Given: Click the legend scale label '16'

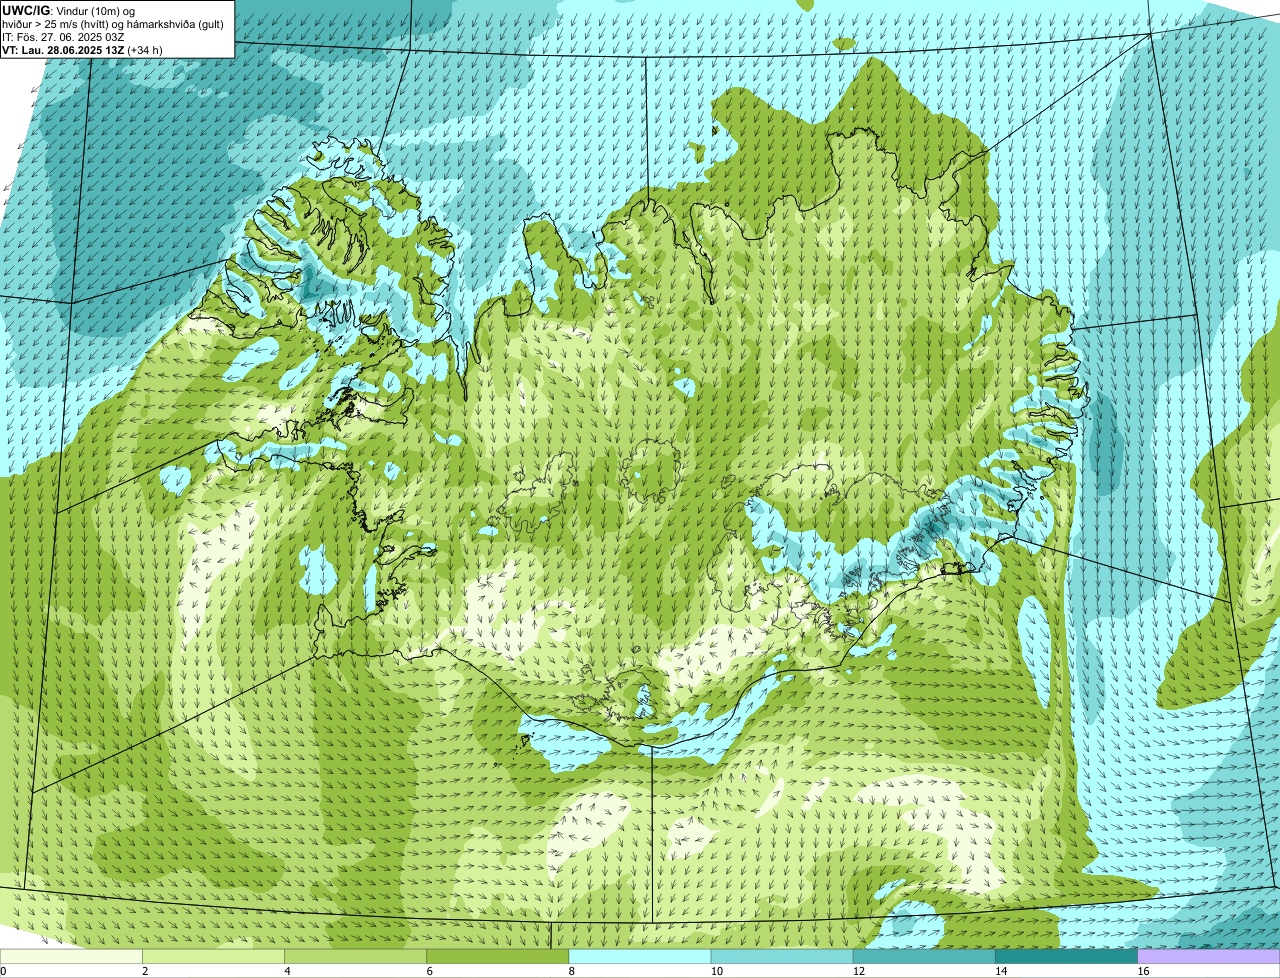Looking at the screenshot, I should point(1142,971).
